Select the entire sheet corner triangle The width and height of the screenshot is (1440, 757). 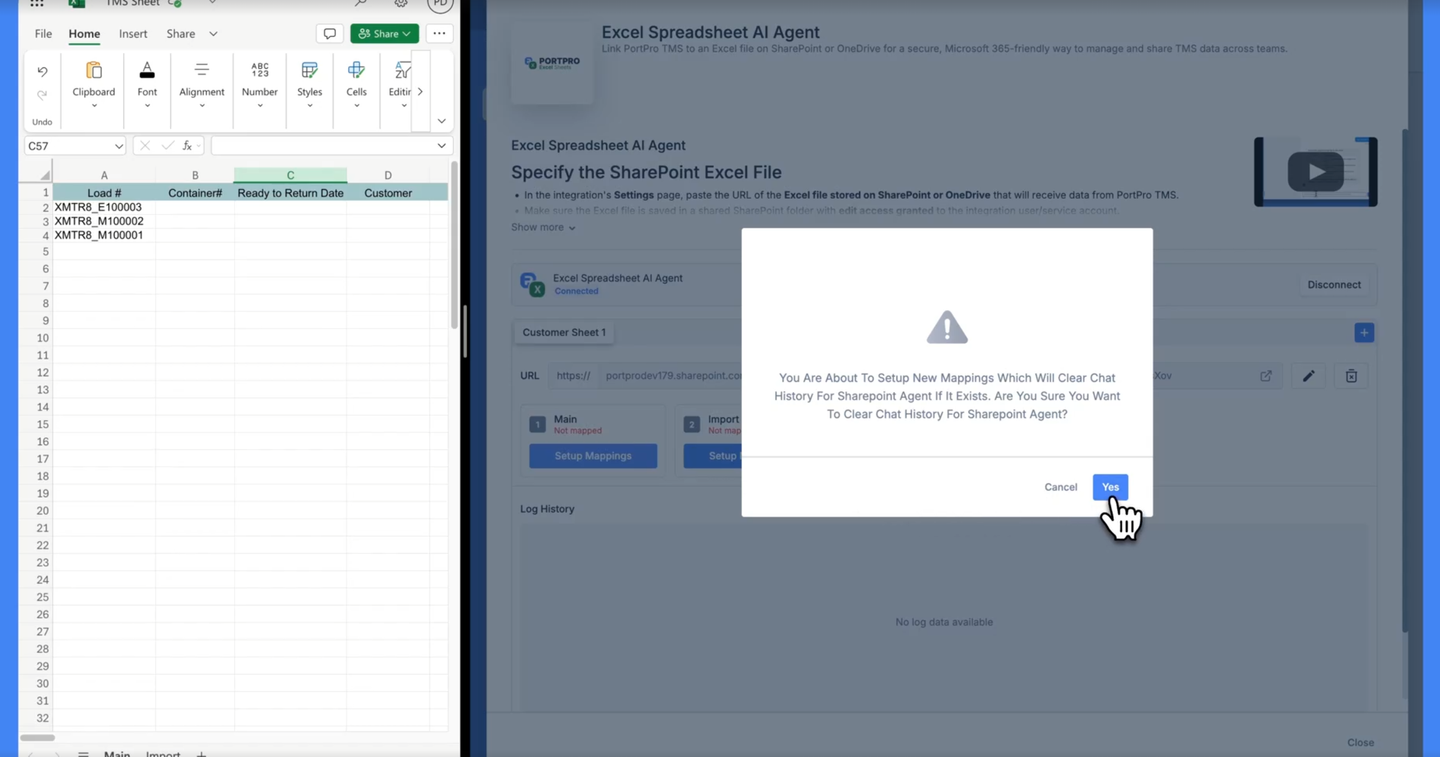pyautogui.click(x=44, y=175)
